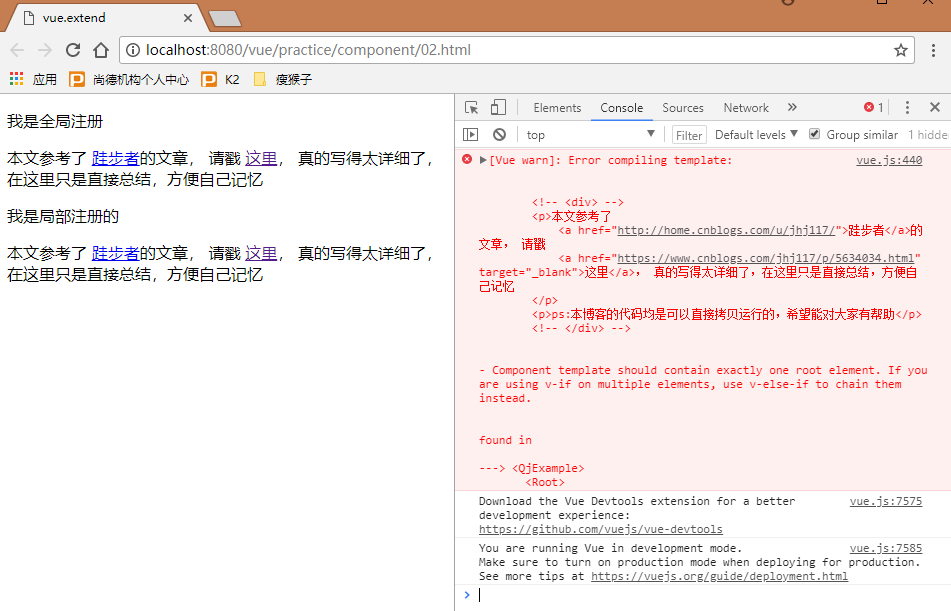
Task: Switch to the Network tab
Action: [746, 108]
